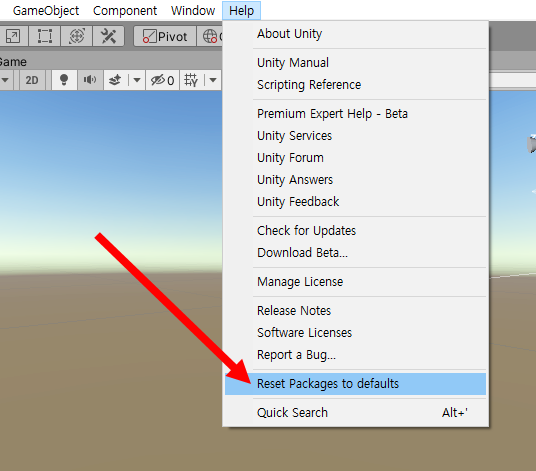Viewport: 536px width, 471px height.
Task: Open the Window menu
Action: pos(193,11)
